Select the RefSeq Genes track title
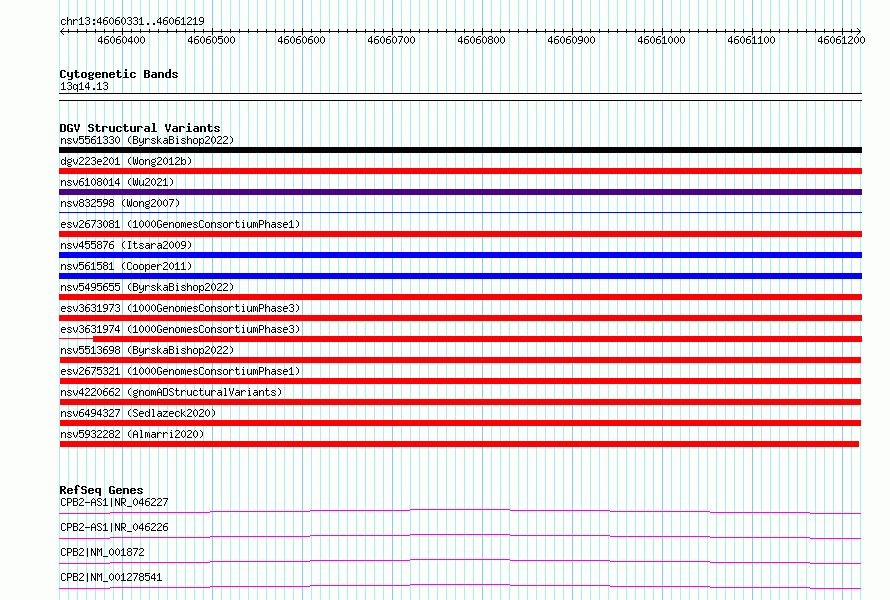890x600 pixels. click(x=101, y=490)
